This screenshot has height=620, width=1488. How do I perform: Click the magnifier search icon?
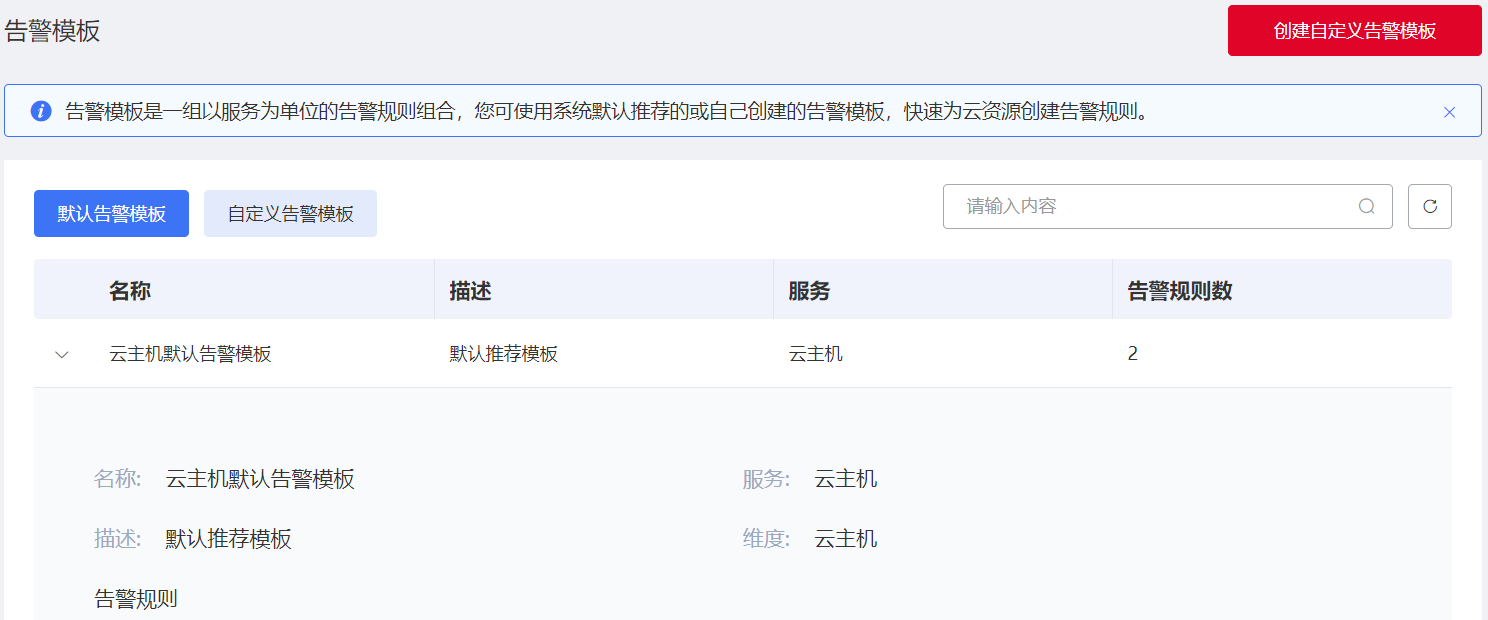coord(1367,207)
